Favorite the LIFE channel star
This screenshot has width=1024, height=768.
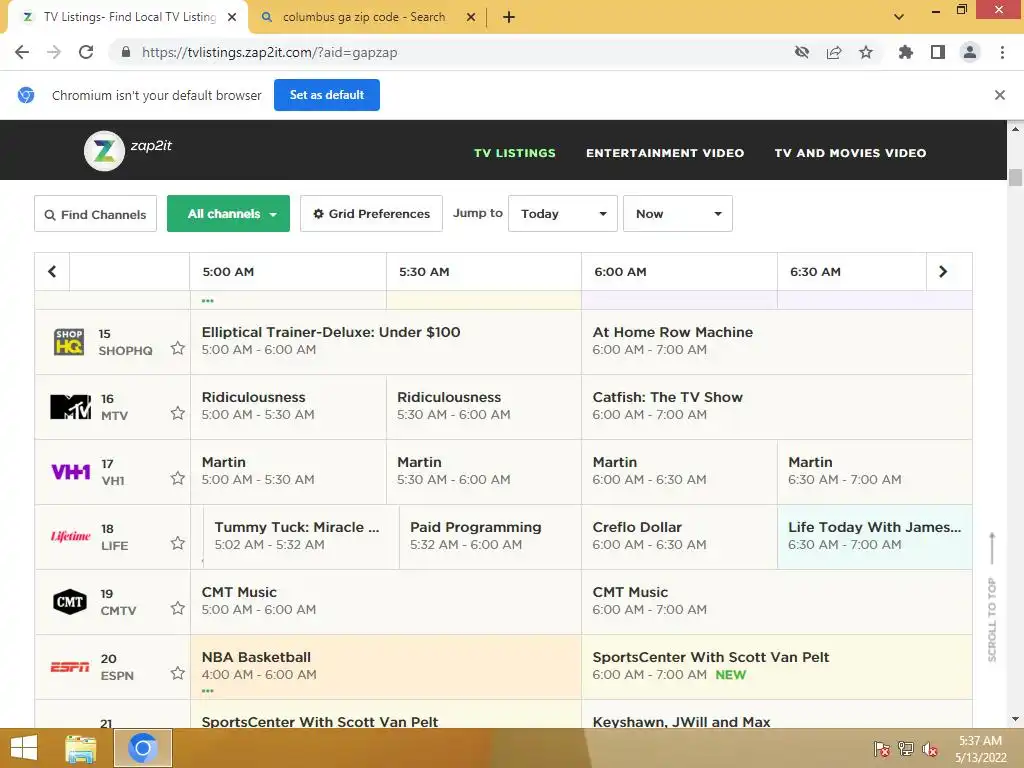[x=178, y=543]
